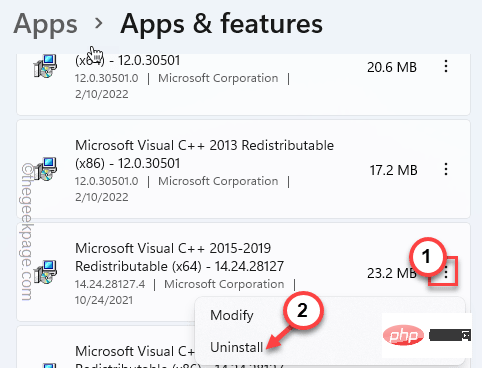Click the 17.2 MB size value
Screen dimensions: 482x368
click(393, 170)
